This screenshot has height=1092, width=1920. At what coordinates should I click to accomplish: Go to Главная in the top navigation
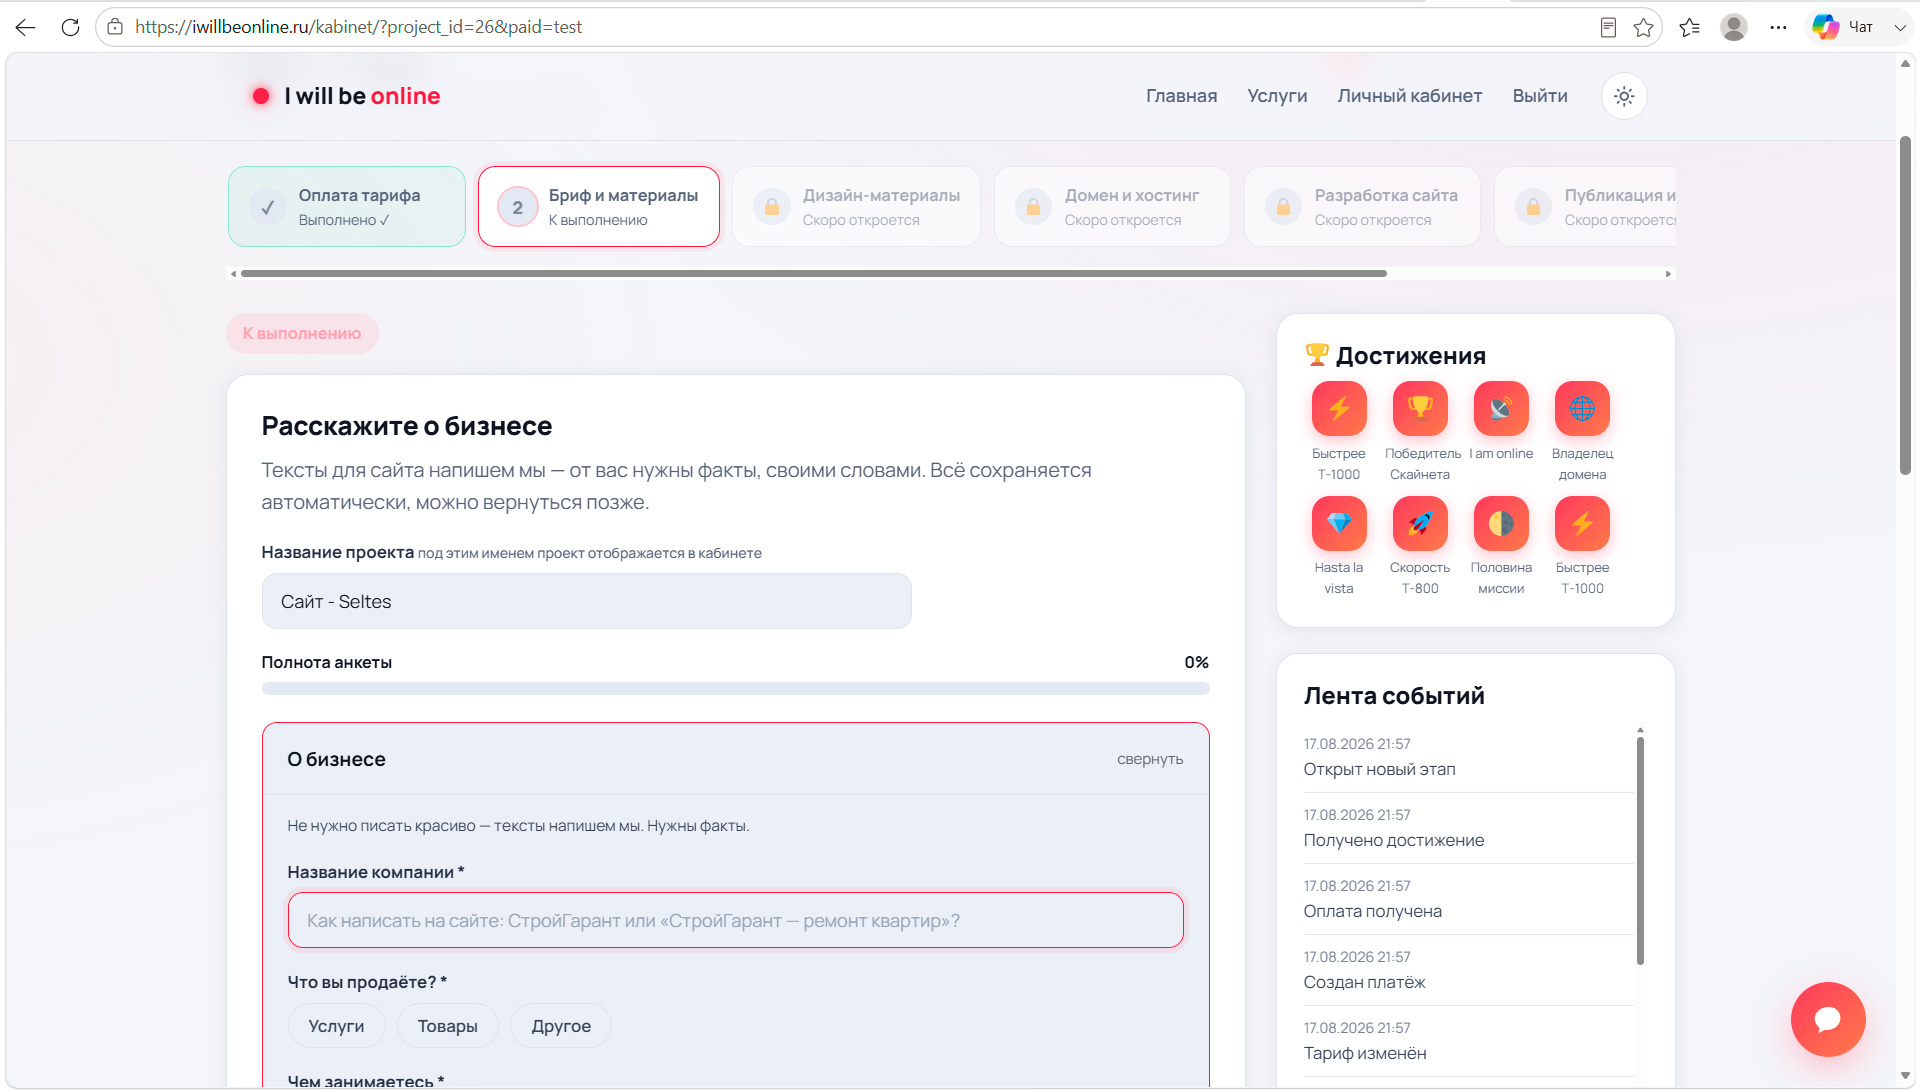(1181, 96)
